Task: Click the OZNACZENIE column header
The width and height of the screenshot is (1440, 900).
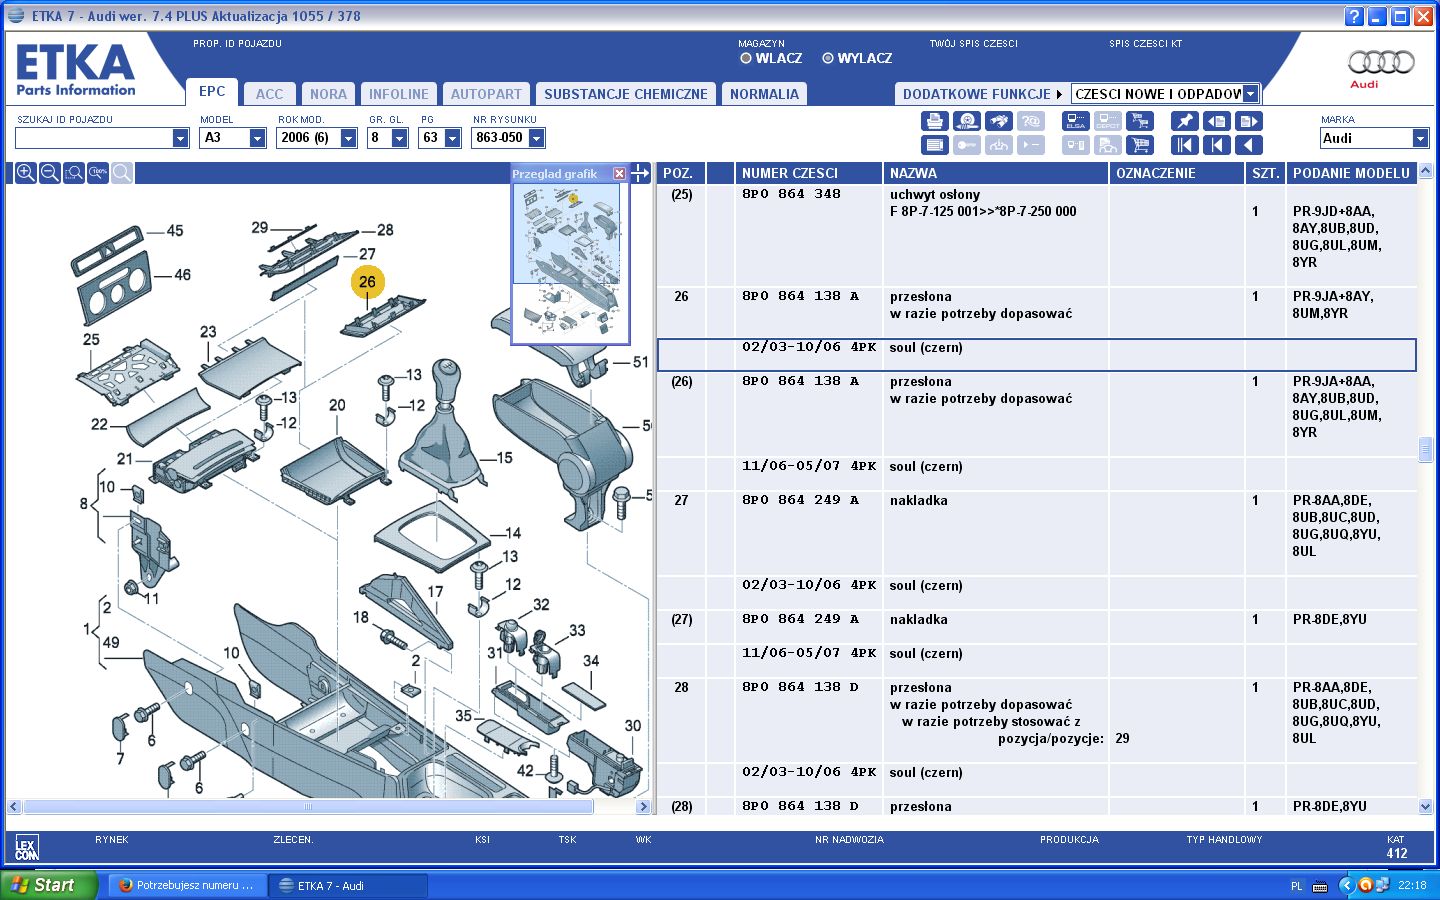Action: click(1176, 173)
